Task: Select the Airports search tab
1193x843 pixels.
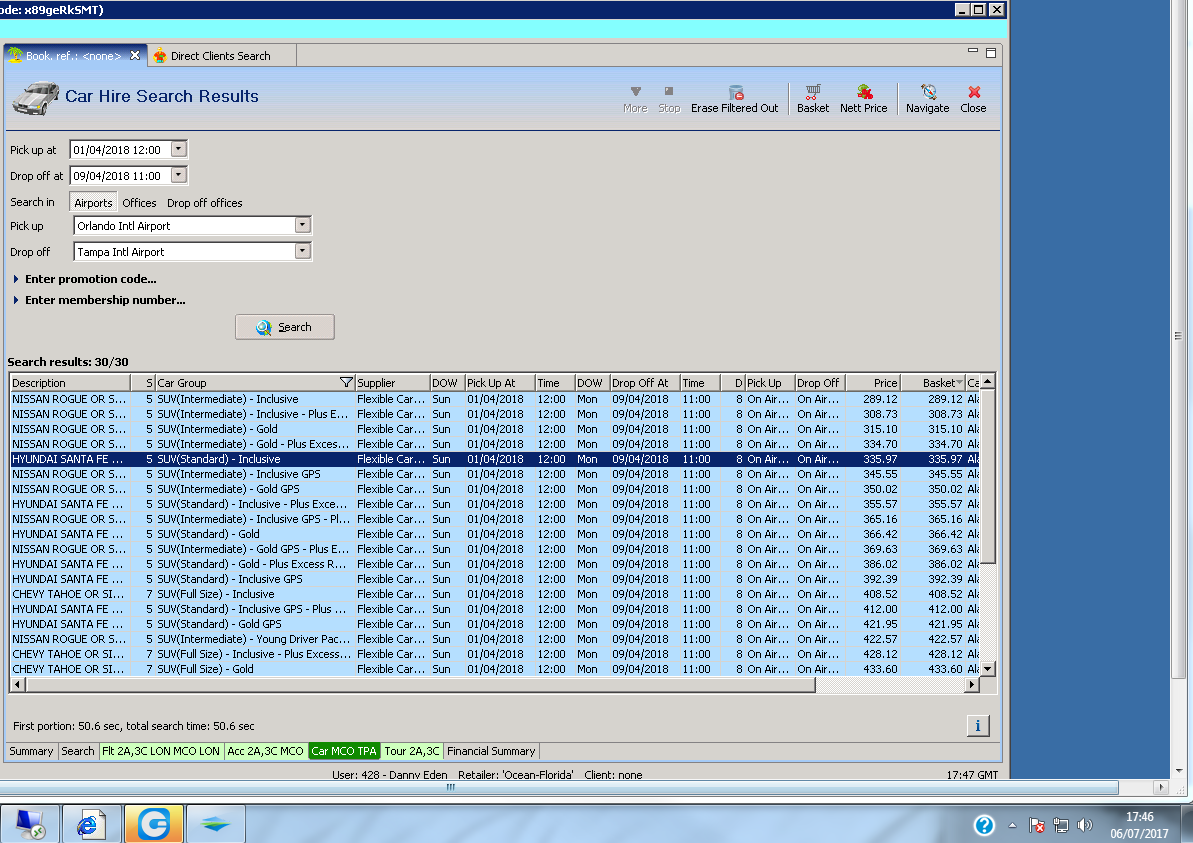Action: (94, 202)
